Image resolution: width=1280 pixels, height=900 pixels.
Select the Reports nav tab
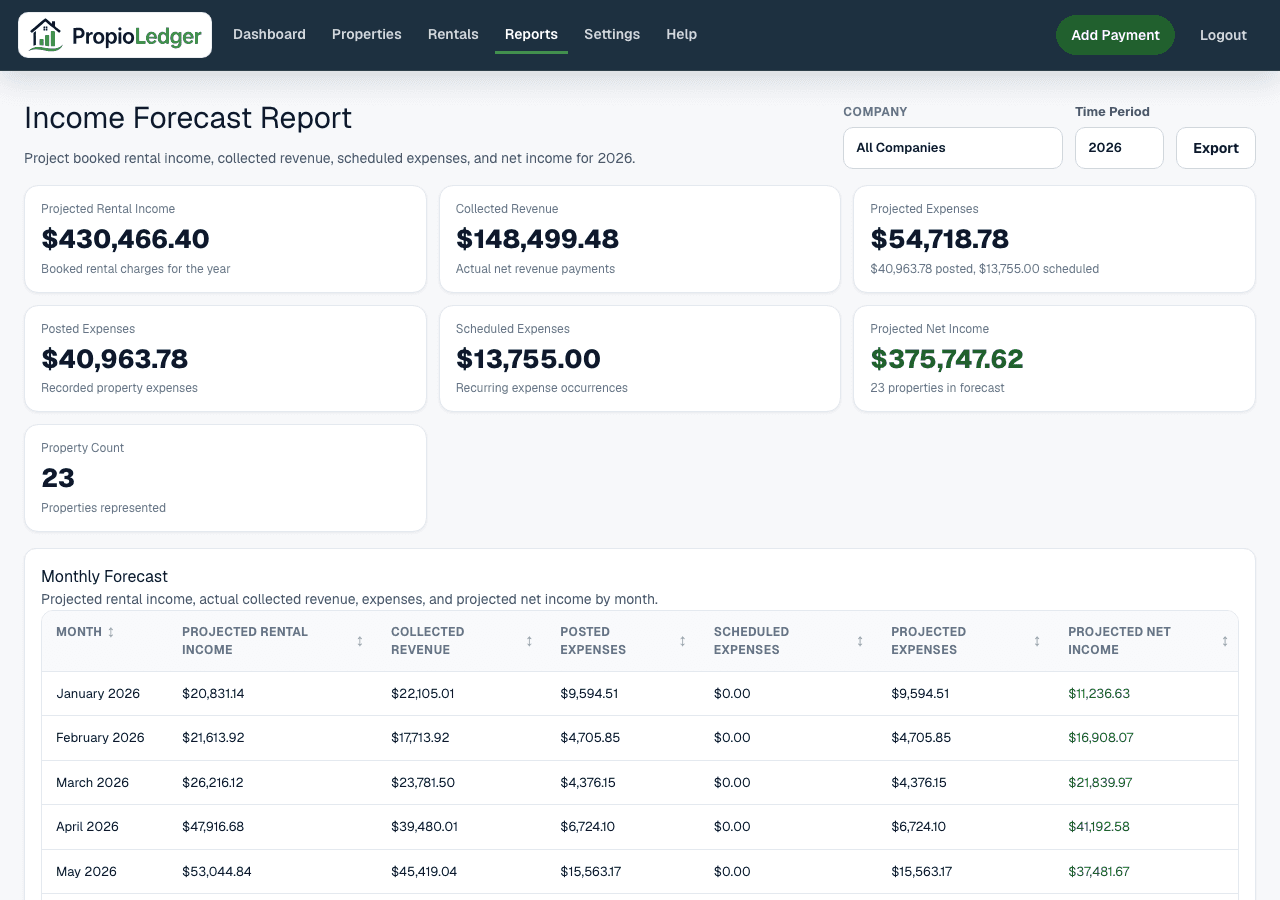[x=531, y=34]
